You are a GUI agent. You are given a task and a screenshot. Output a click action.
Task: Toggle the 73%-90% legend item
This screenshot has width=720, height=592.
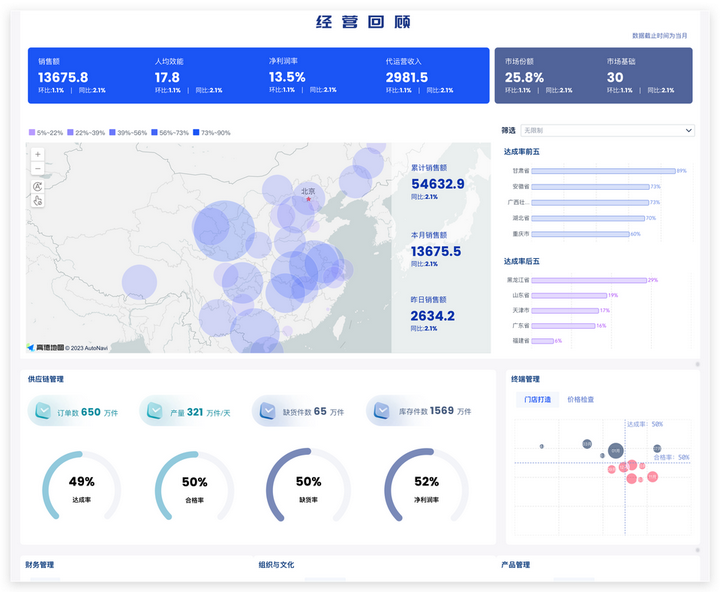[212, 132]
